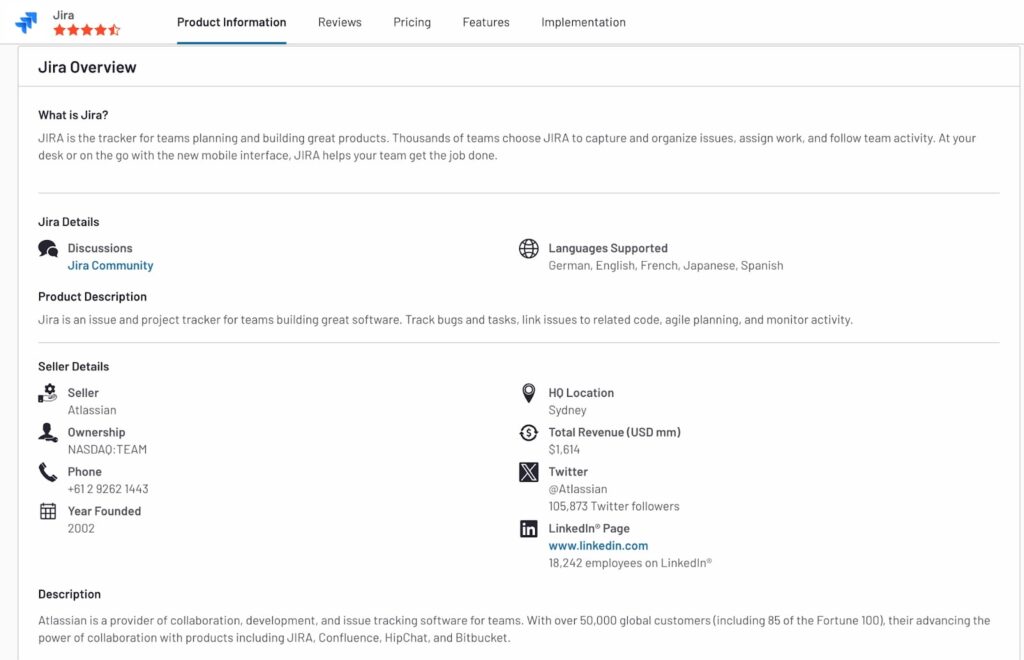1024x660 pixels.
Task: Click the year founded value 2002
Action: click(81, 529)
